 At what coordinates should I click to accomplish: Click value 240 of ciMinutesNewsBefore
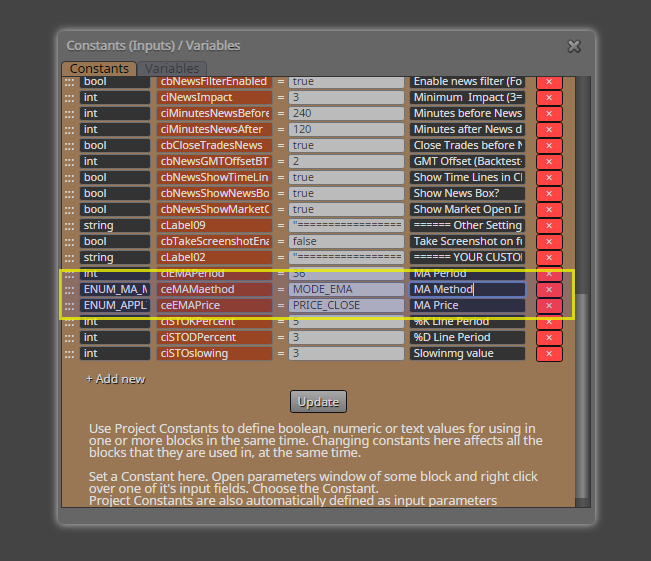(347, 113)
